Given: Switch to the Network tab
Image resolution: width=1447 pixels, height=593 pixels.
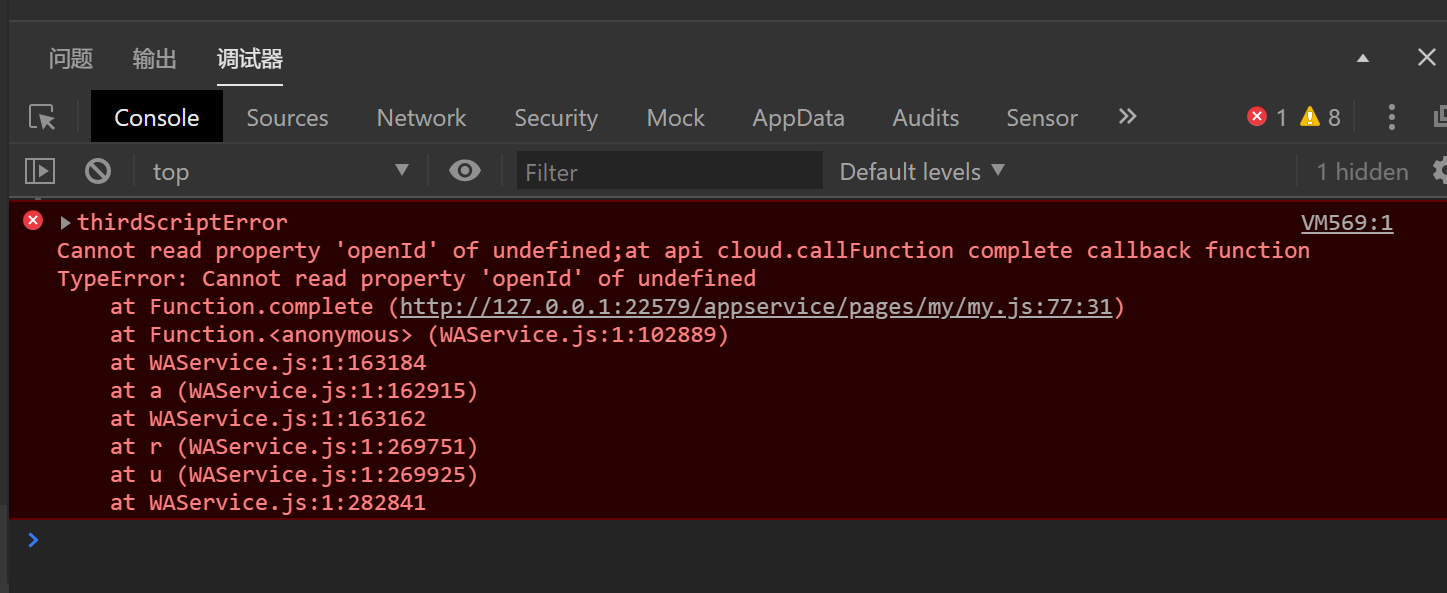Looking at the screenshot, I should click(421, 118).
